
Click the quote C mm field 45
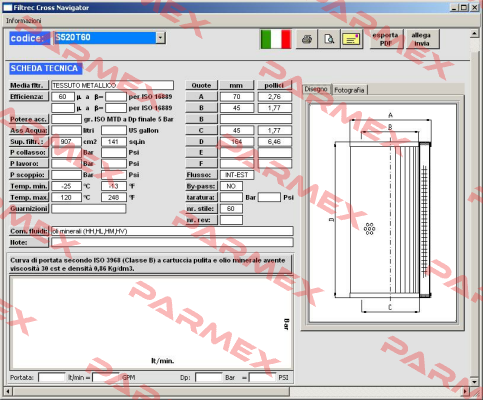tap(237, 130)
